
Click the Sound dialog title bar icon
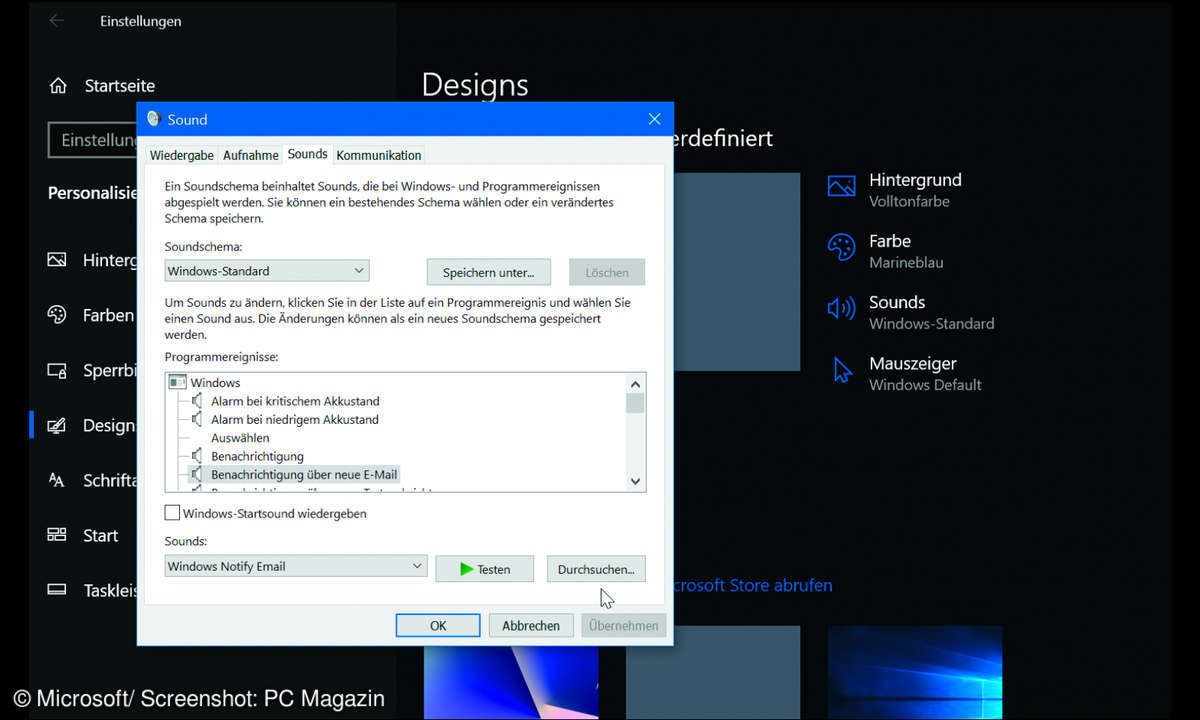tap(153, 119)
